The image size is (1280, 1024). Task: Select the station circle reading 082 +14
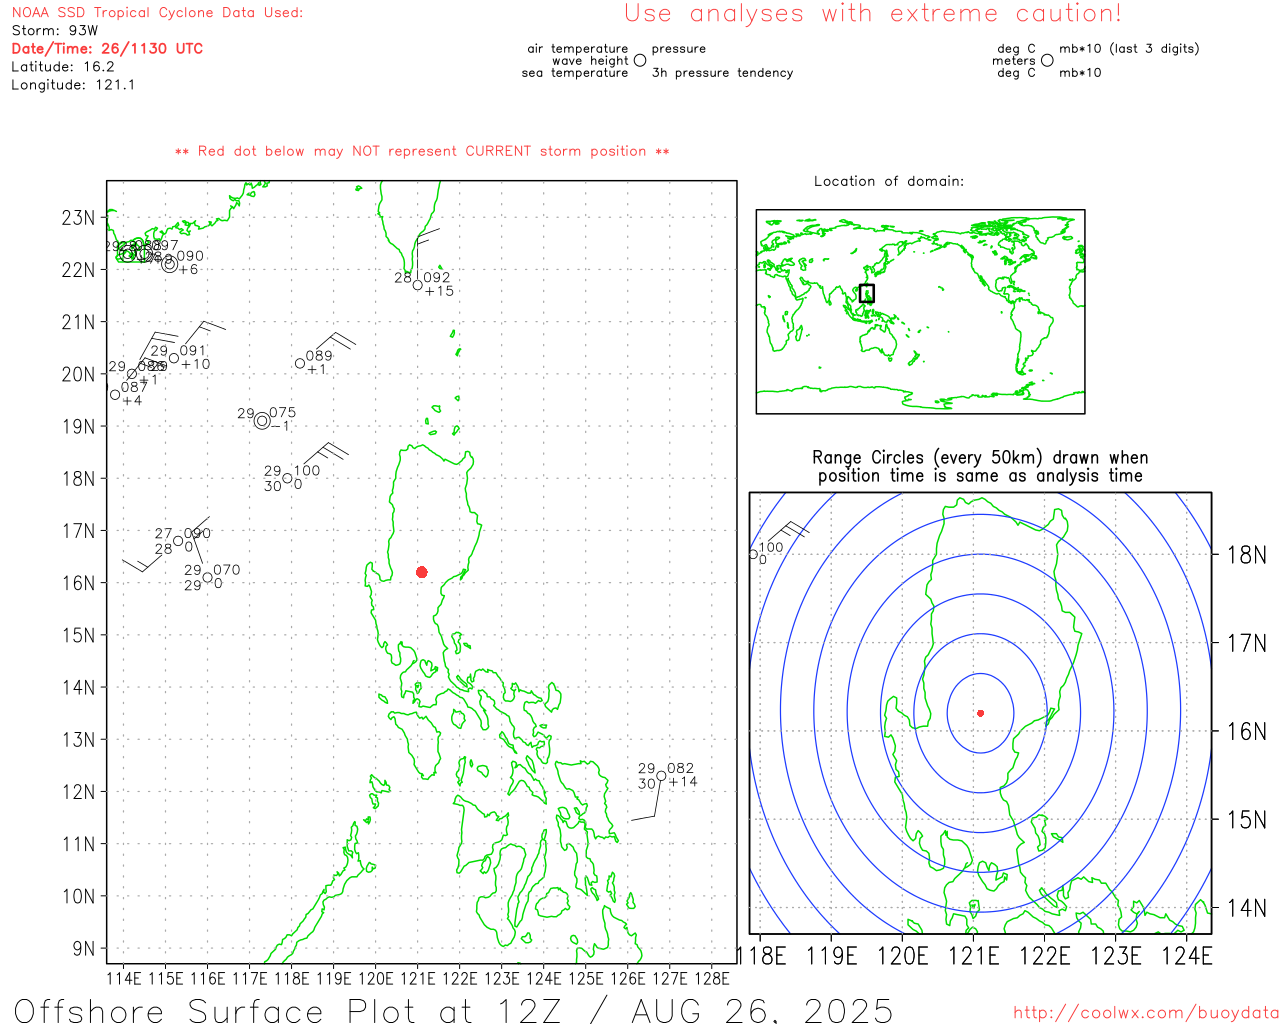click(x=661, y=776)
